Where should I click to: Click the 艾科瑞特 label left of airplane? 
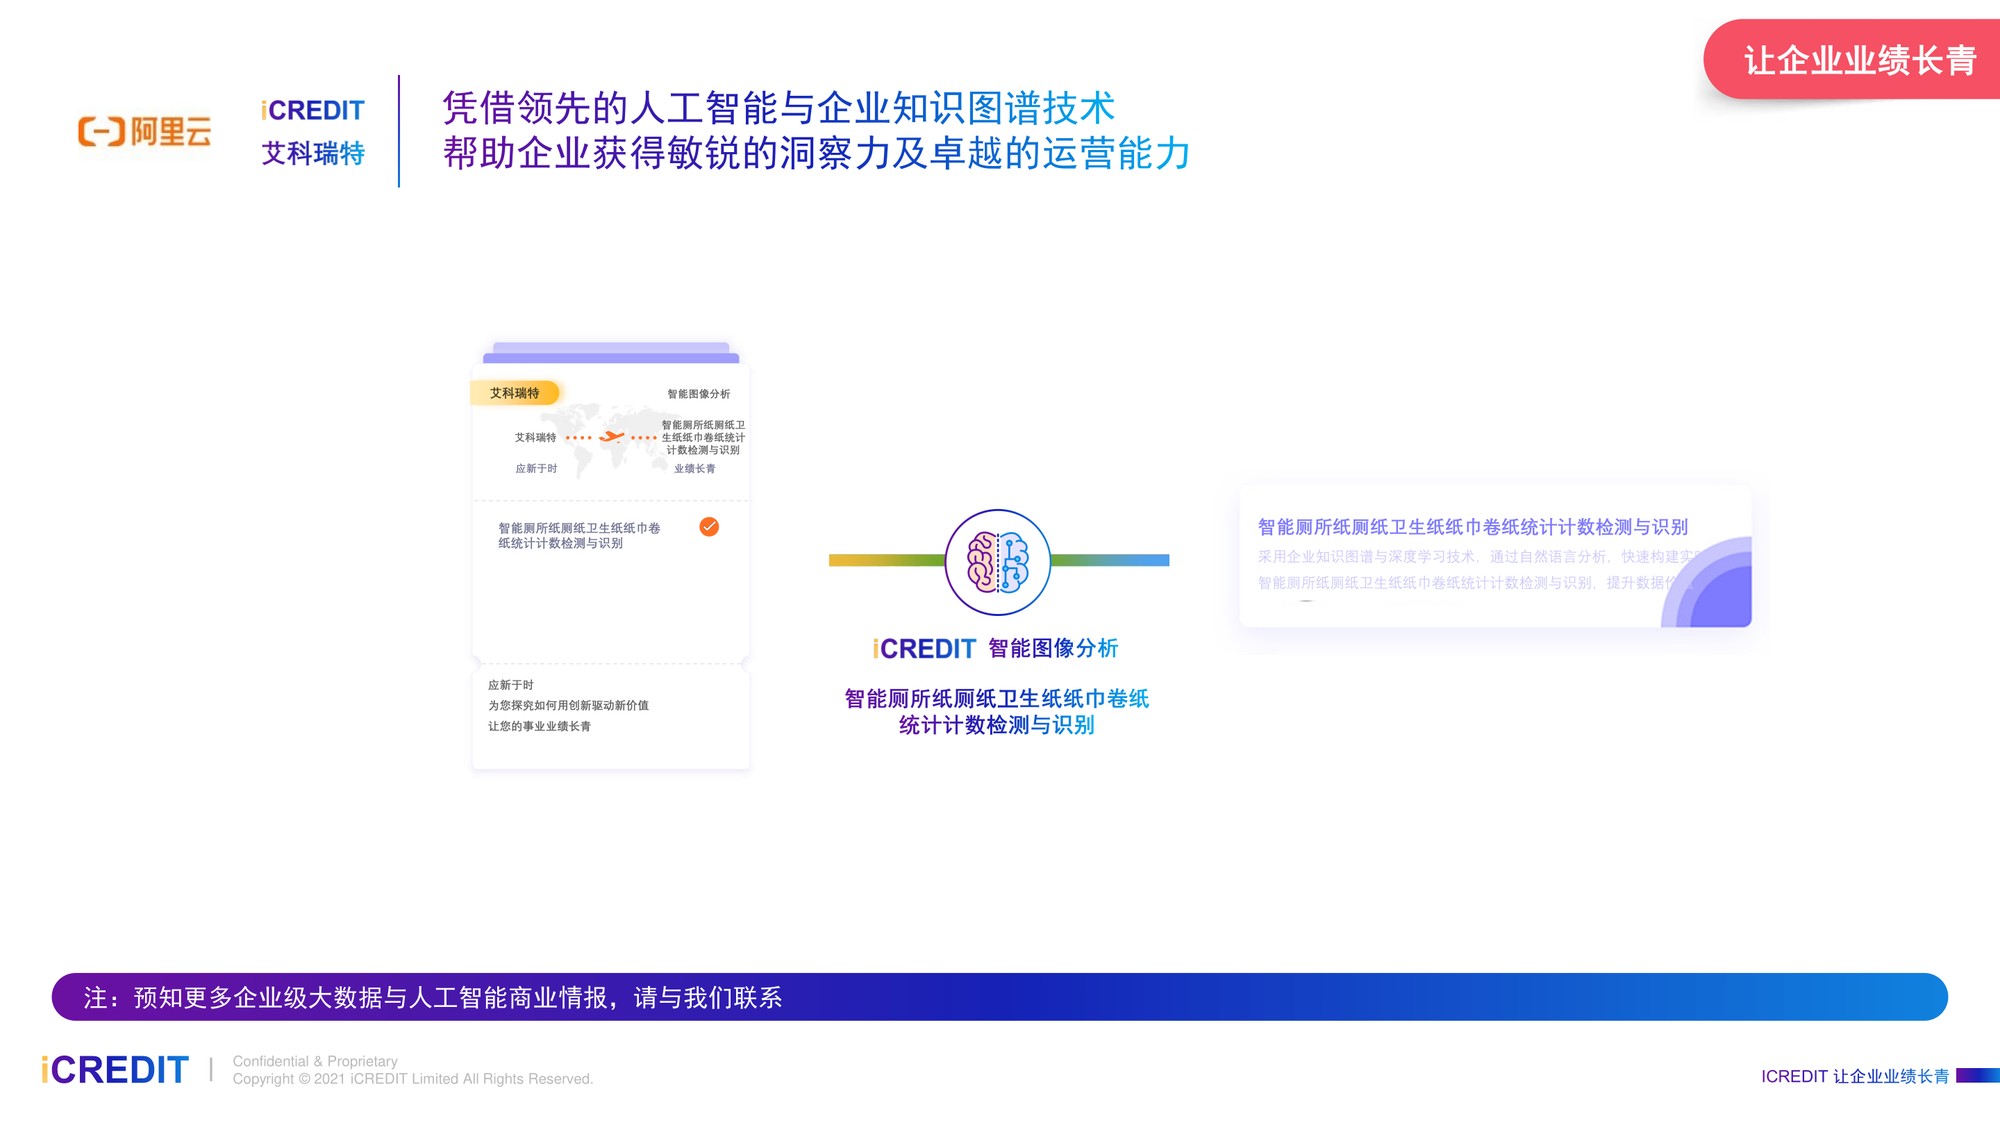click(535, 437)
